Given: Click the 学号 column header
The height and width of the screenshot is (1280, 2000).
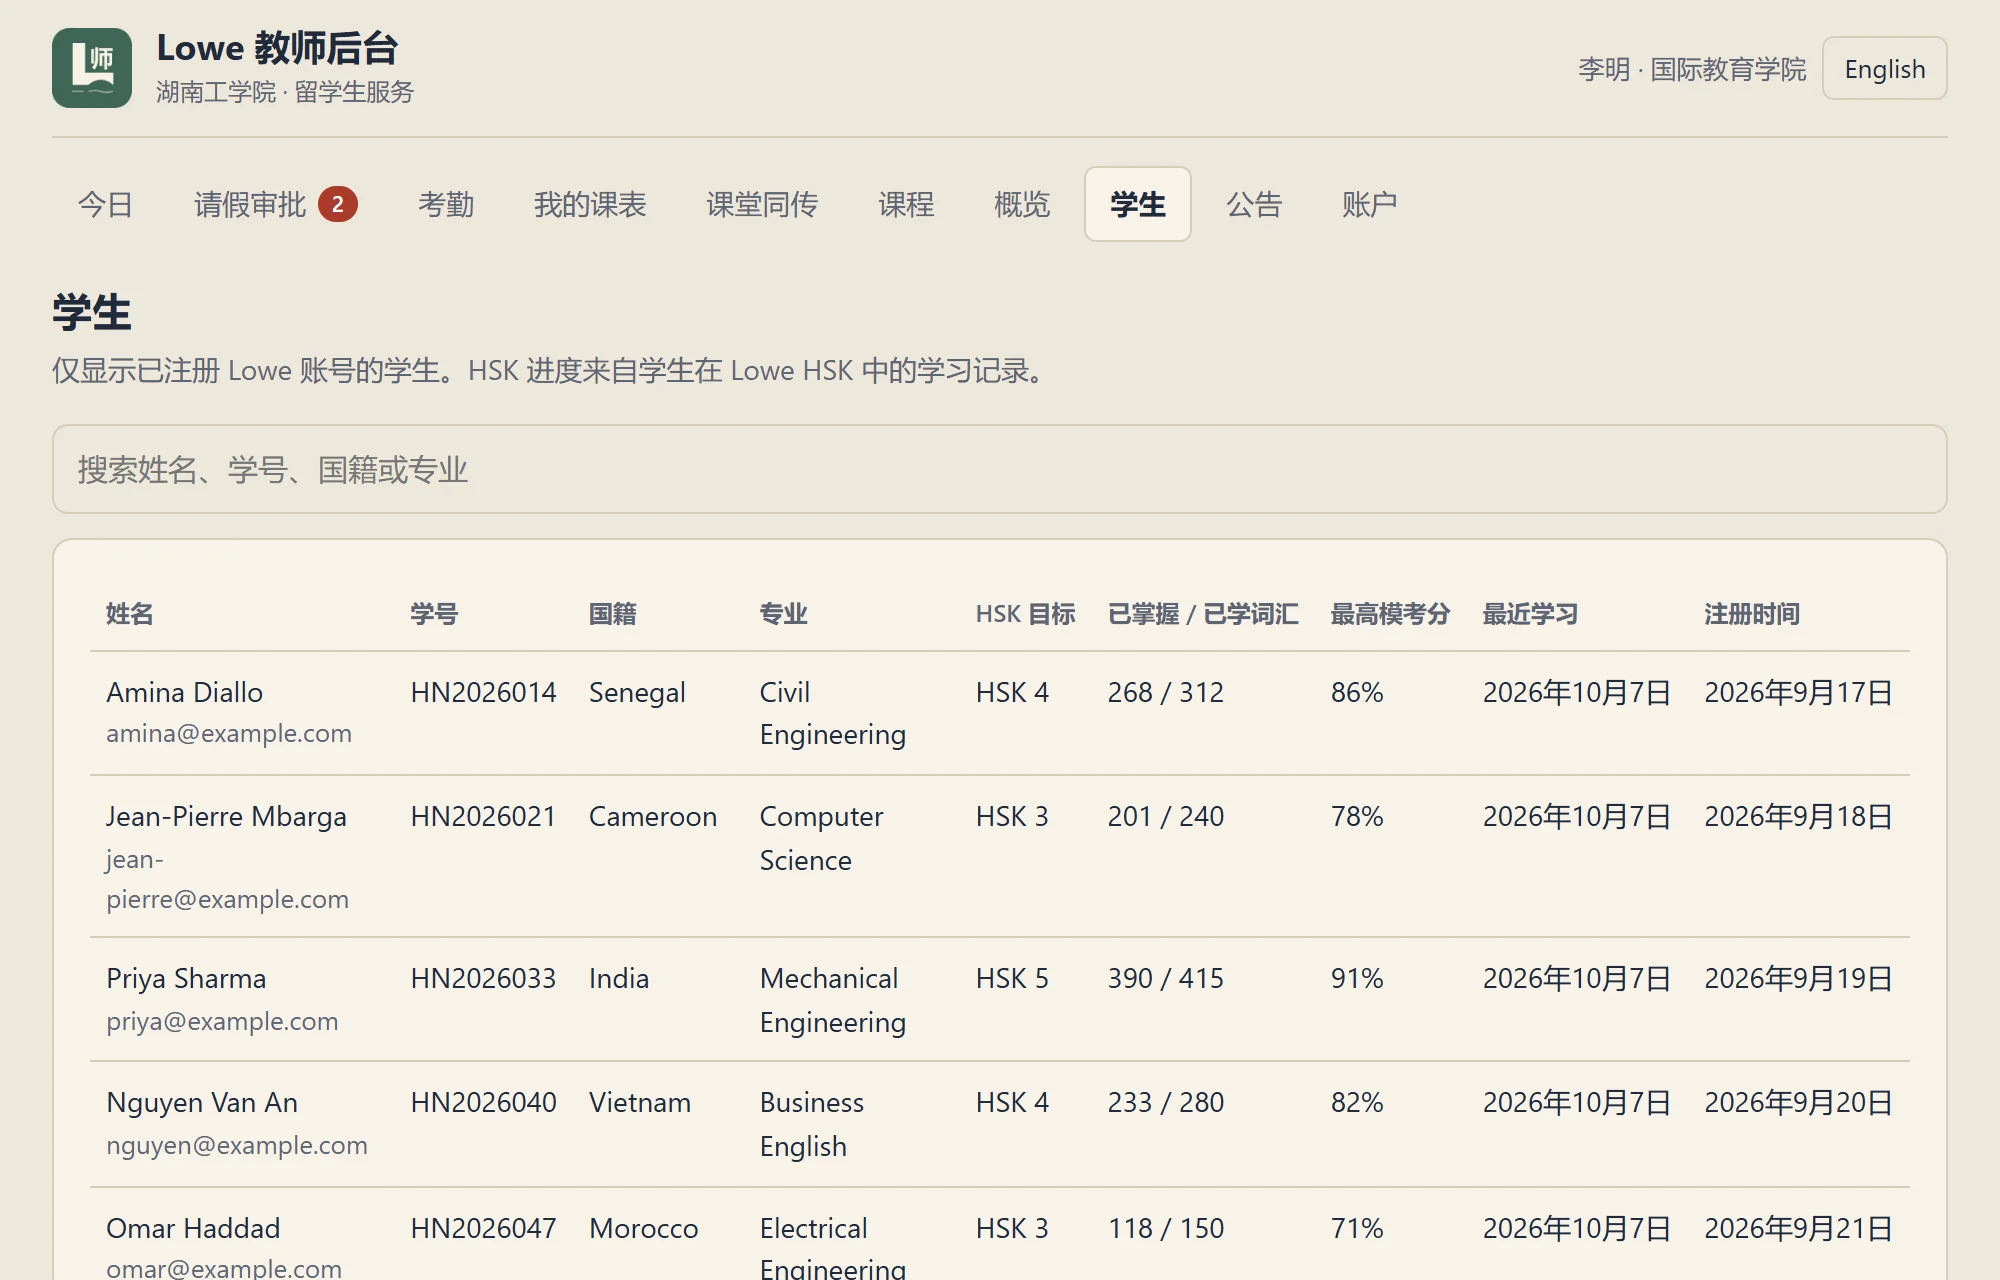Looking at the screenshot, I should 434,614.
